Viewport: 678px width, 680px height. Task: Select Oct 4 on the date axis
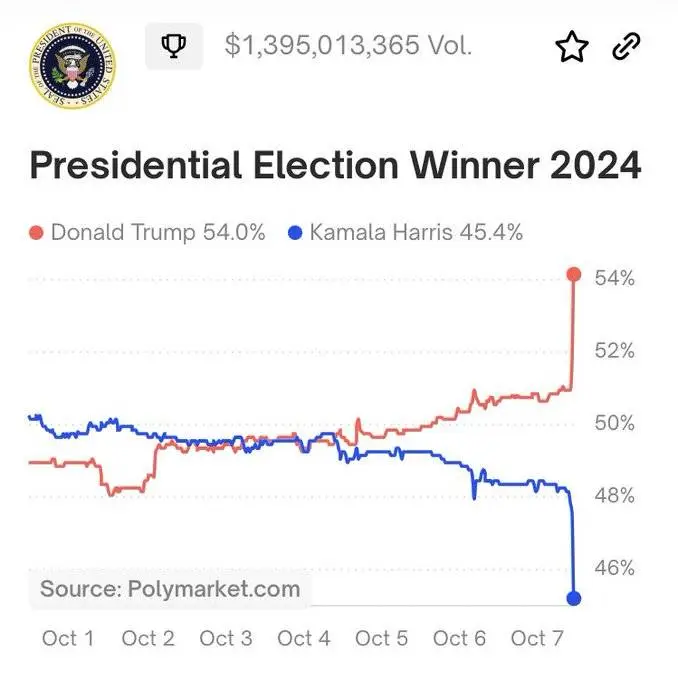(304, 638)
